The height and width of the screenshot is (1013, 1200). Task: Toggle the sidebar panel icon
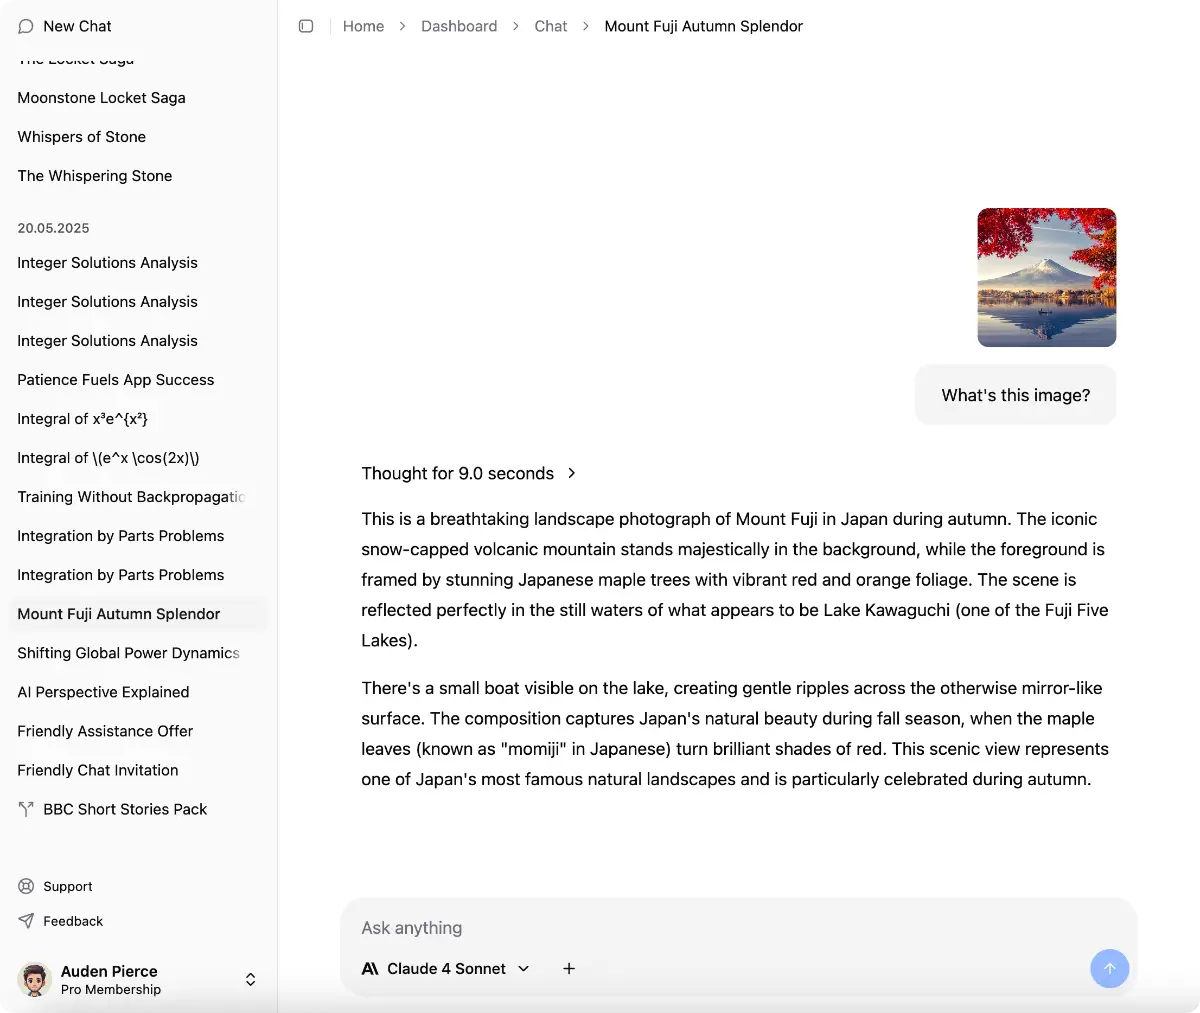(306, 26)
